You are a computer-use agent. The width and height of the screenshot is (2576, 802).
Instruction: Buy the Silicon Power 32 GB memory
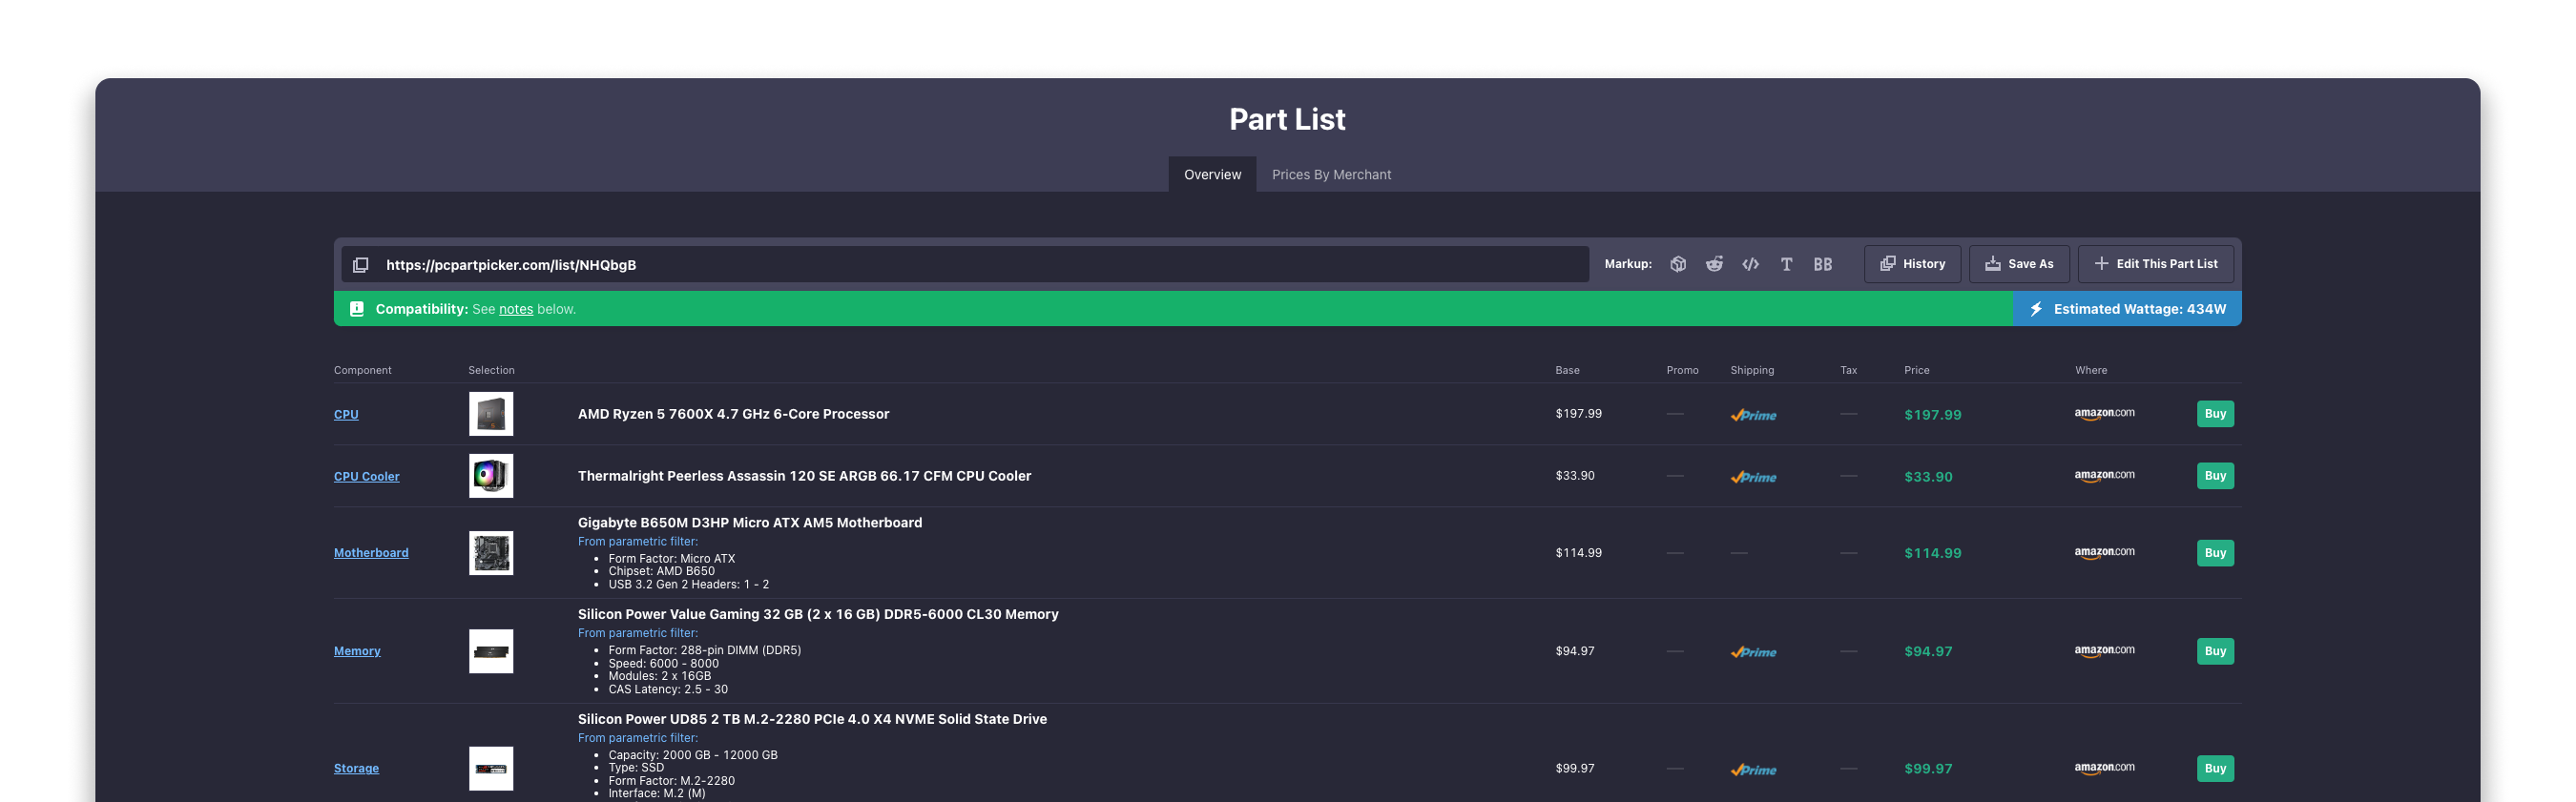(x=2215, y=651)
